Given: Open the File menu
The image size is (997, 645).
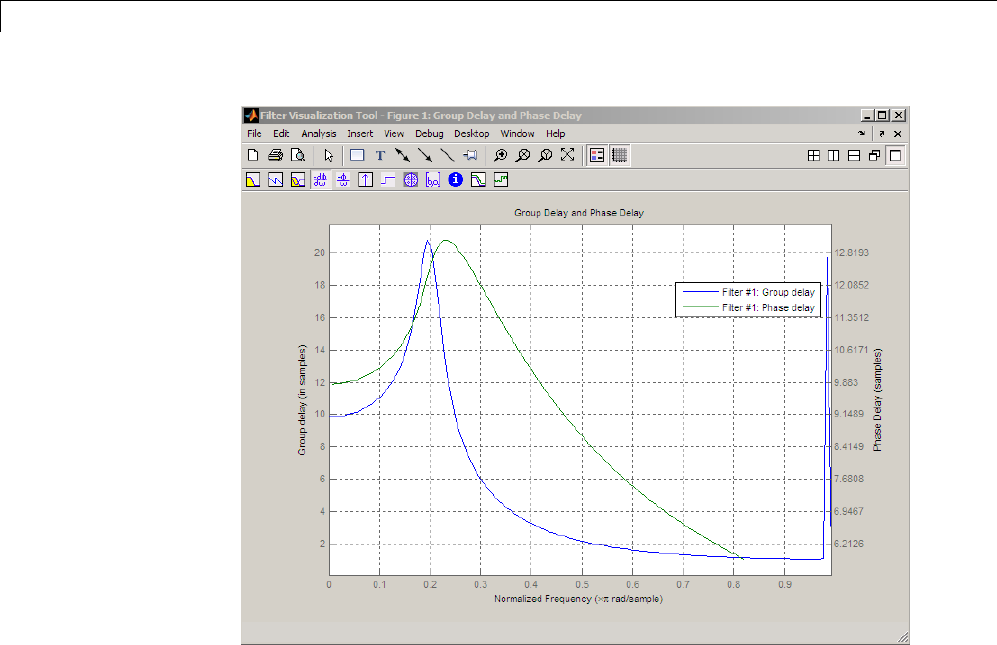Looking at the screenshot, I should [254, 134].
